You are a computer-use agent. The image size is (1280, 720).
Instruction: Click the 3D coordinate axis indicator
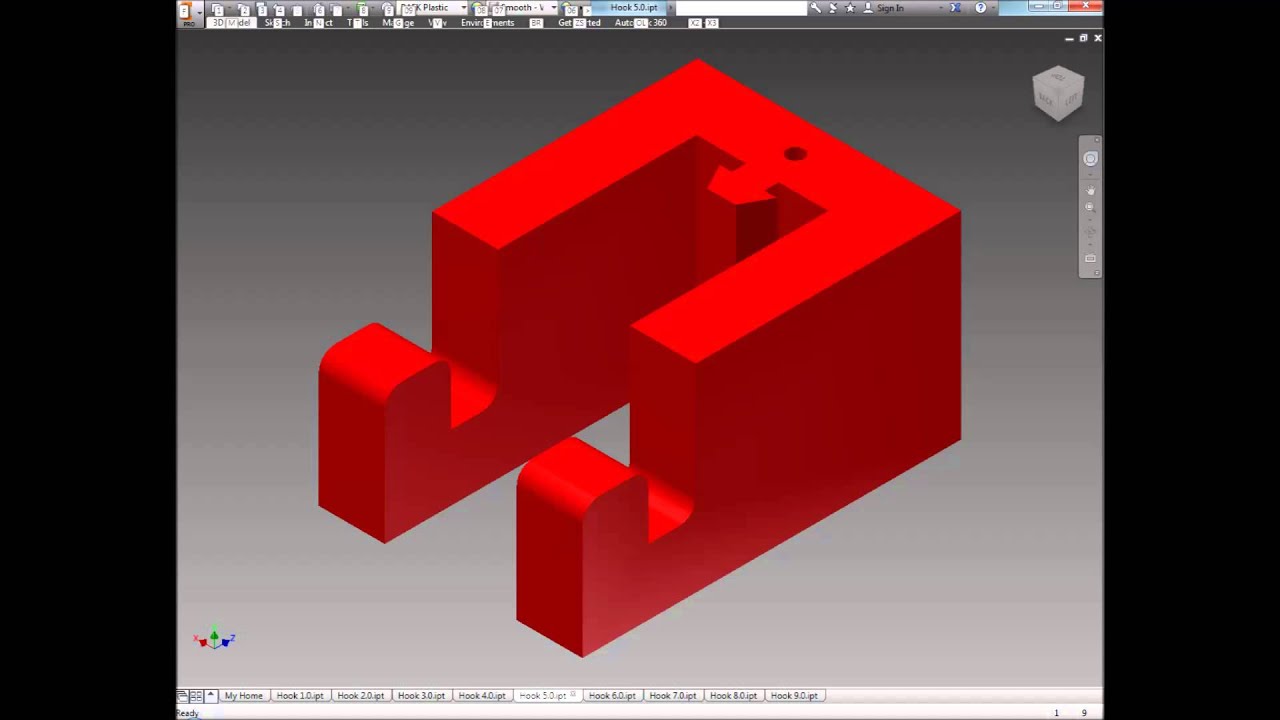point(214,639)
